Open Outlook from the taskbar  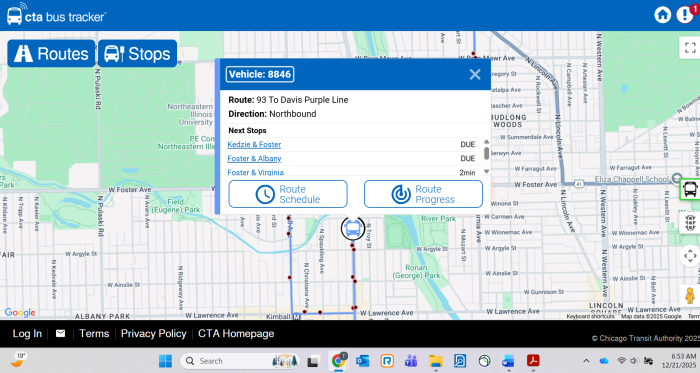point(362,361)
